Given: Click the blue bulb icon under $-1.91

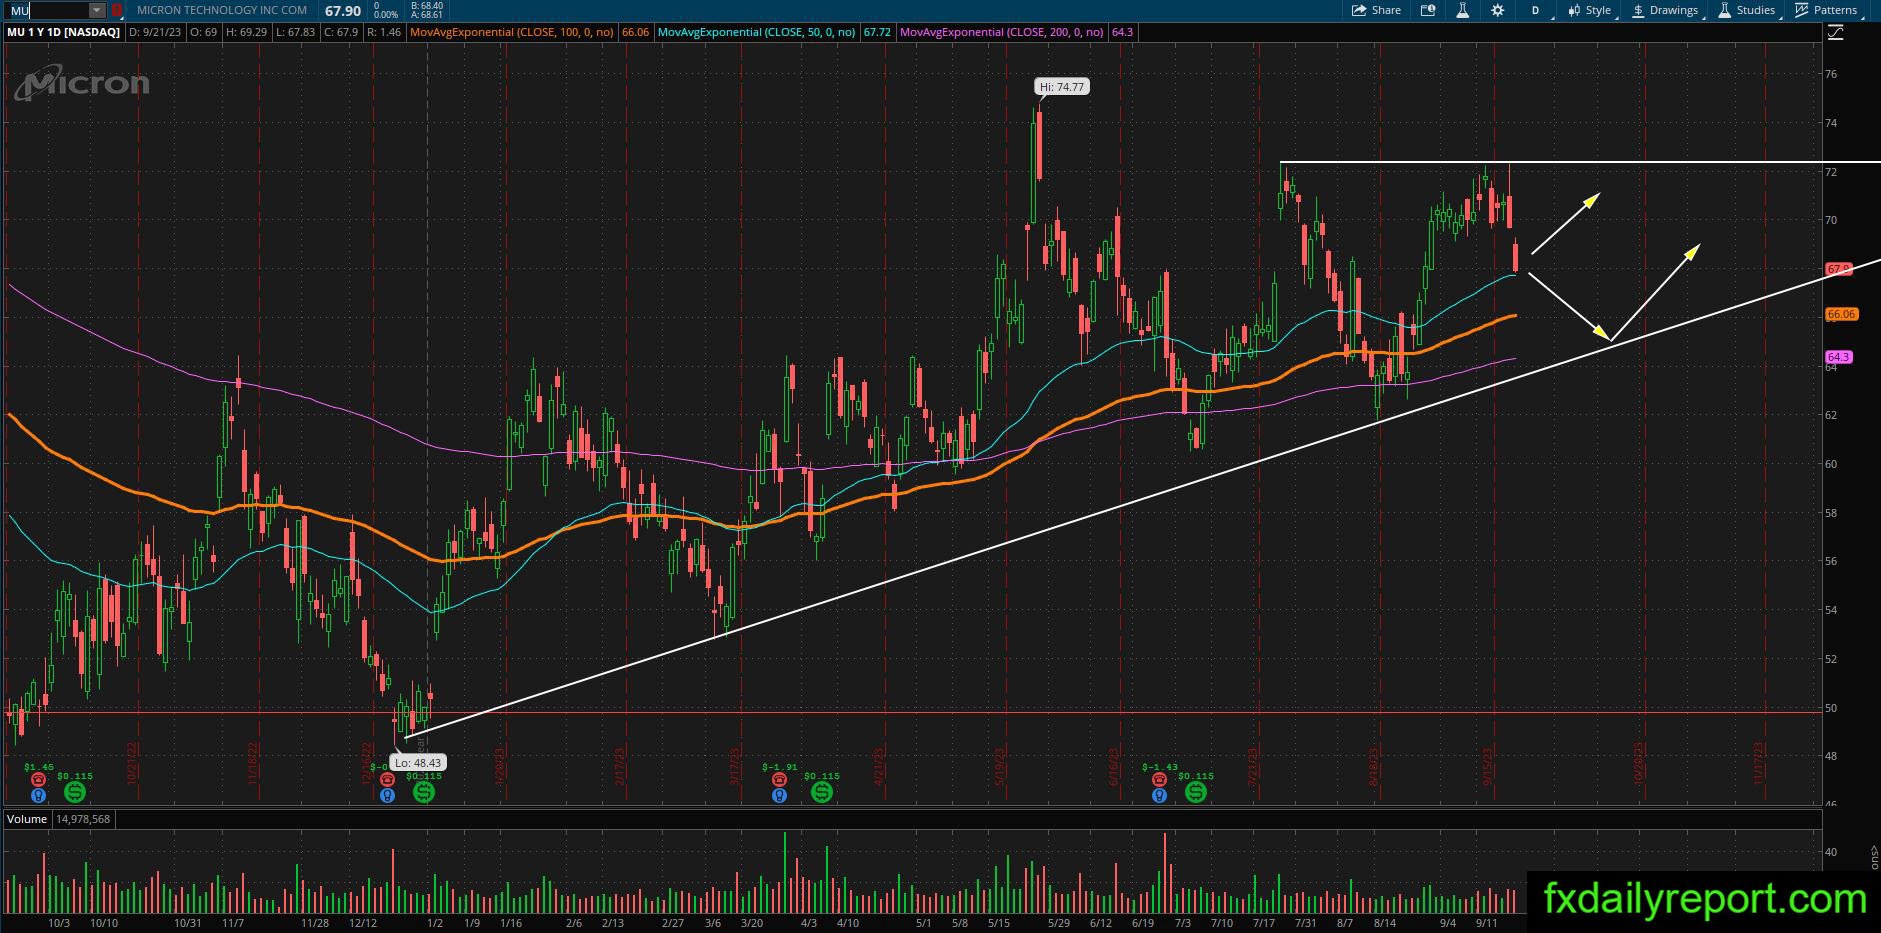Looking at the screenshot, I should [779, 795].
